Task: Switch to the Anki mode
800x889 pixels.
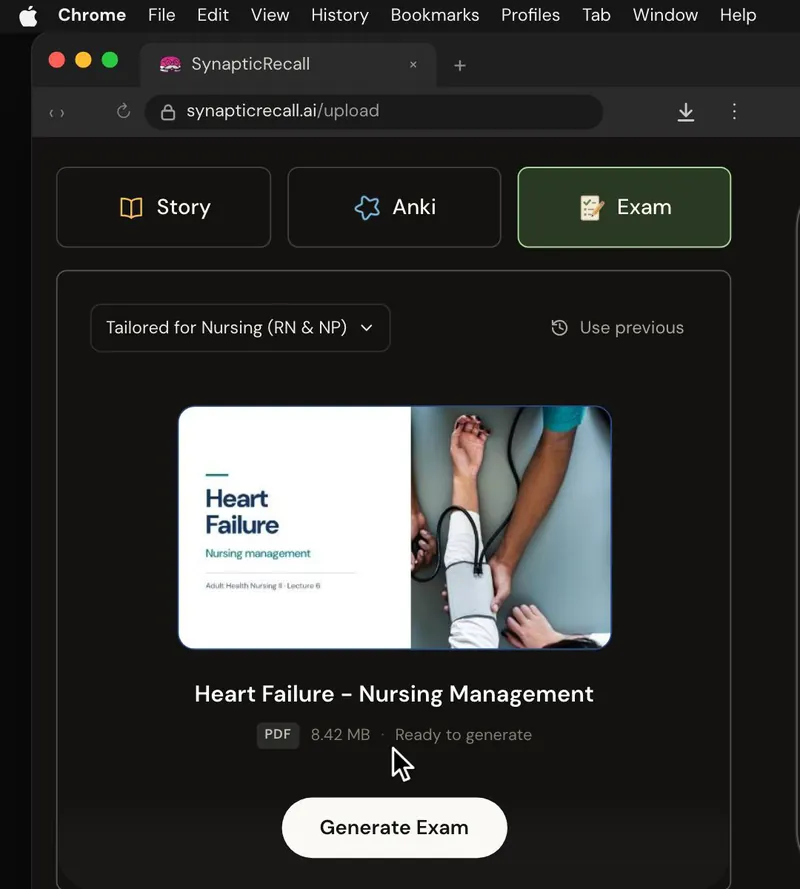Action: point(395,207)
